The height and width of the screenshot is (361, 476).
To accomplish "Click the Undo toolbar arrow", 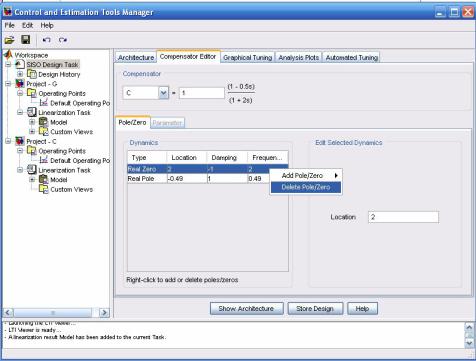I will click(46, 40).
